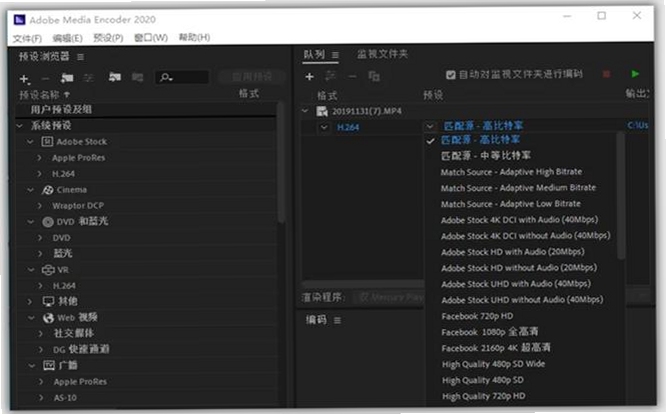Click the preset search field
The image size is (666, 414).
(x=182, y=77)
